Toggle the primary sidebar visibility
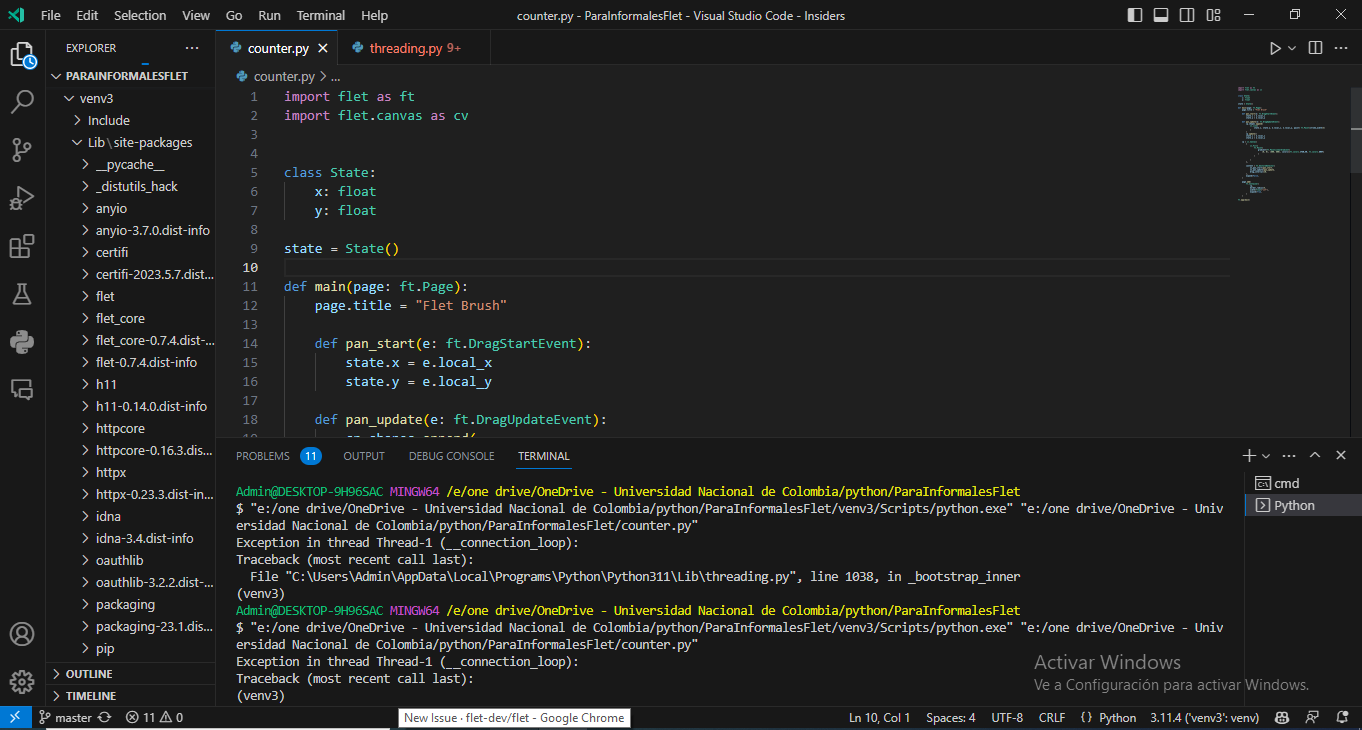1362x730 pixels. coord(1137,14)
